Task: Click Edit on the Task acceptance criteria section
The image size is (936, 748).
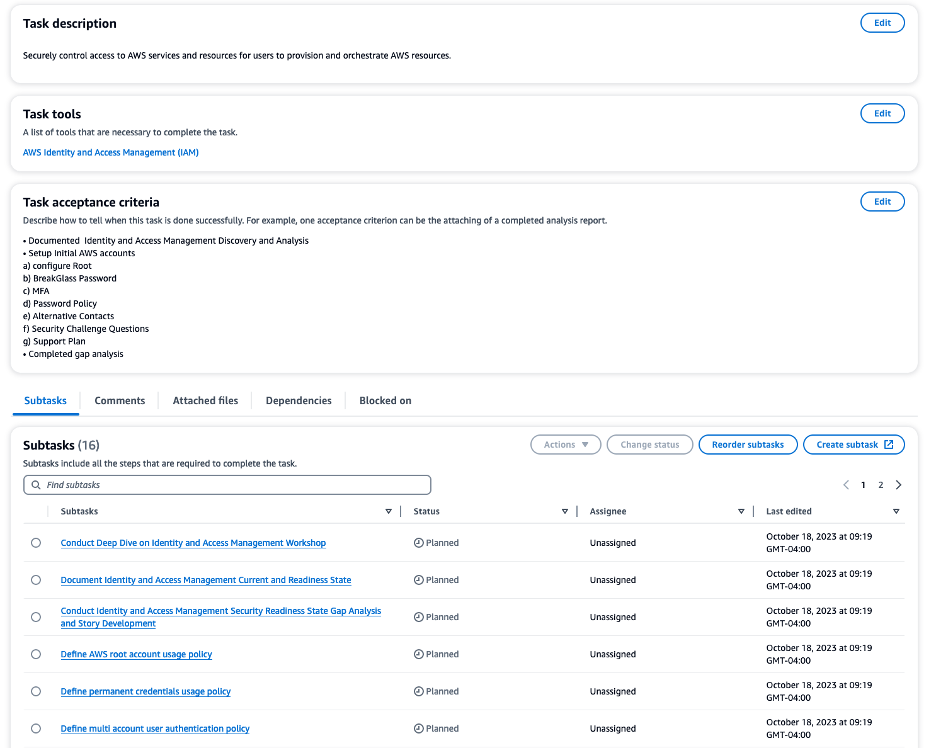Action: coord(881,201)
